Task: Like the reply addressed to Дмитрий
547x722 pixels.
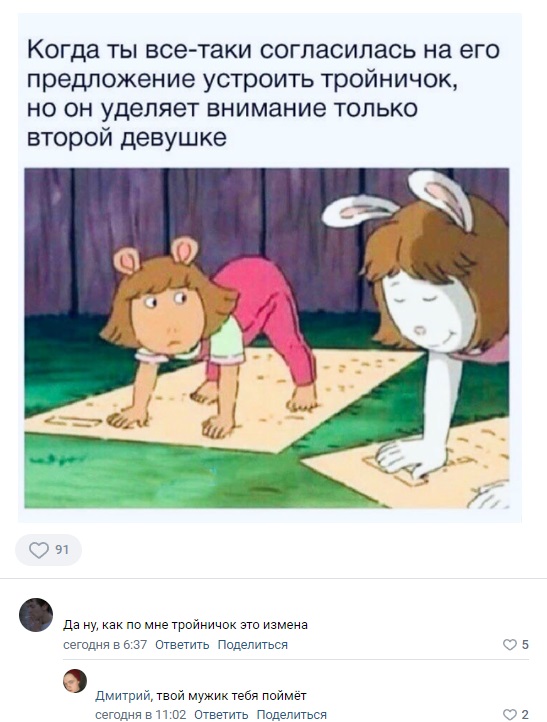Action: (510, 715)
